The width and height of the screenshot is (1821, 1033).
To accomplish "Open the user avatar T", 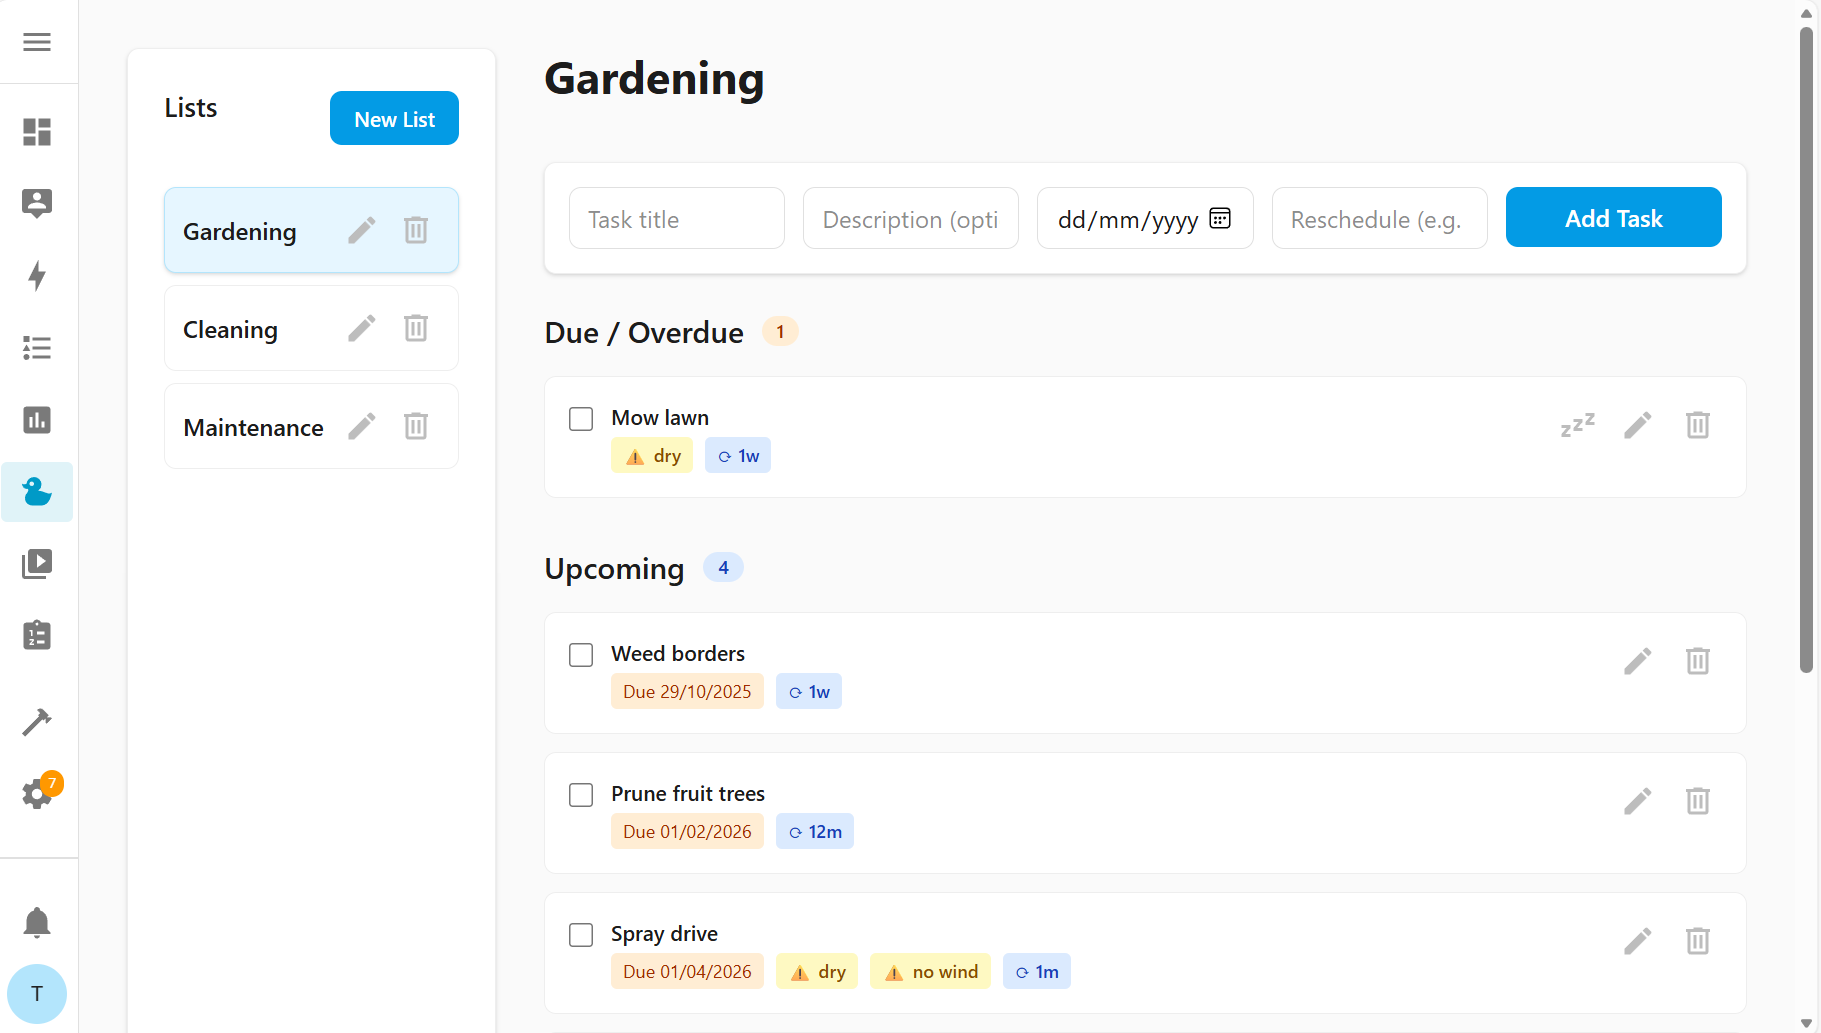I will point(37,994).
